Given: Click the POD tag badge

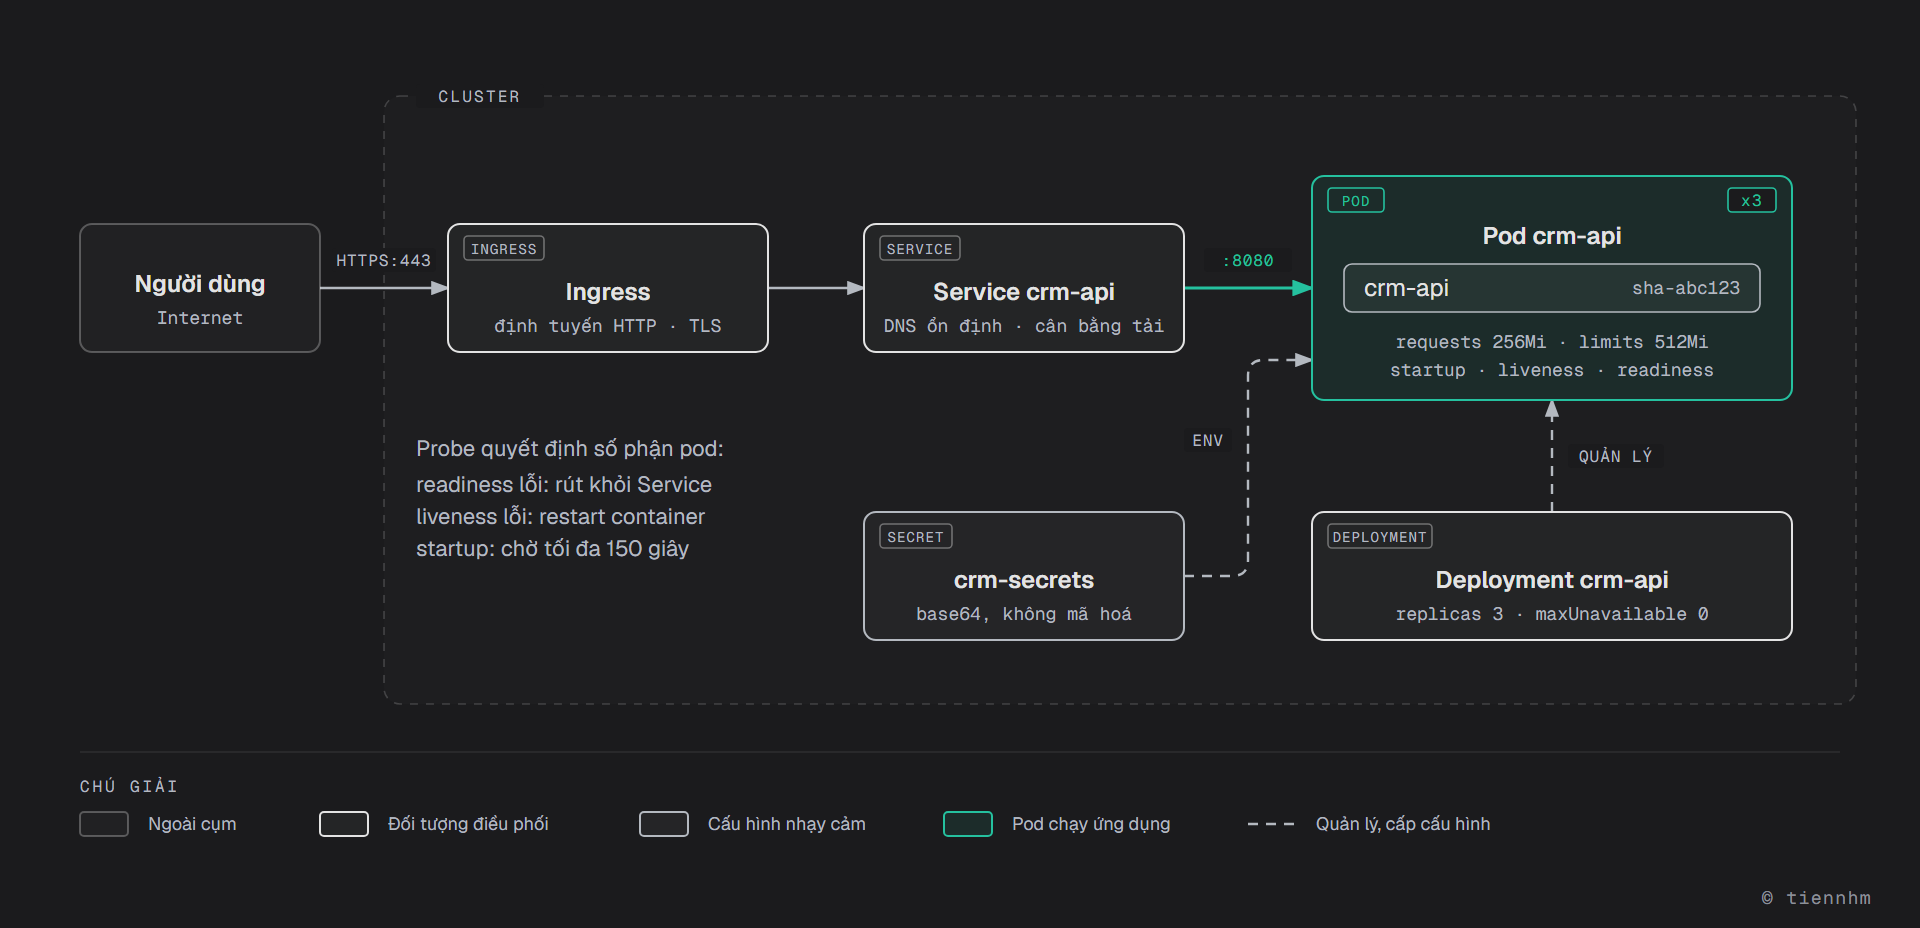Looking at the screenshot, I should [x=1356, y=201].
